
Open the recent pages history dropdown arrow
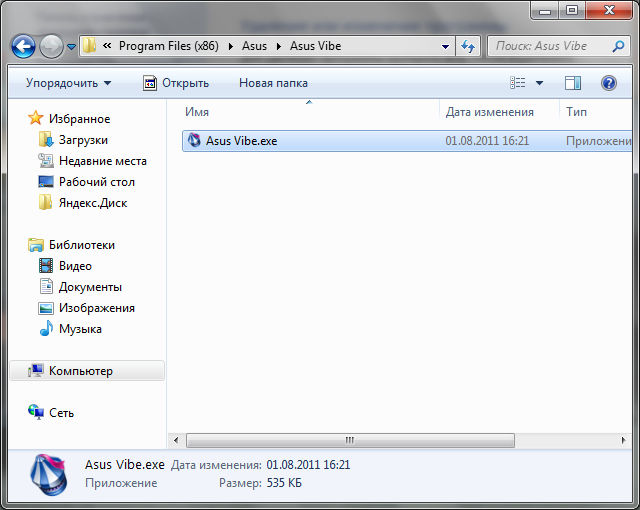pyautogui.click(x=71, y=47)
